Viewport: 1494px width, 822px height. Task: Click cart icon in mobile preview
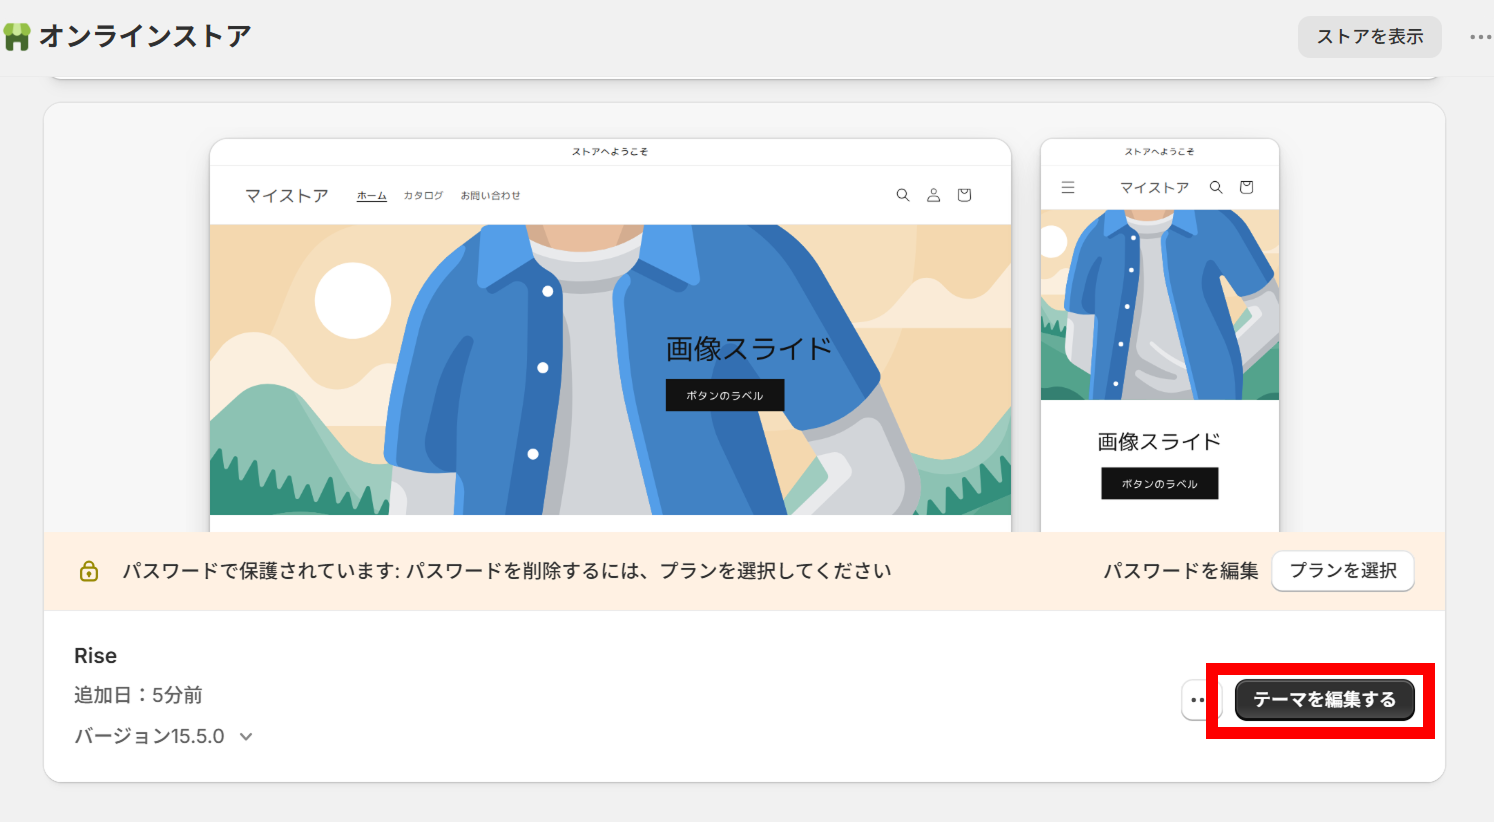(1246, 187)
